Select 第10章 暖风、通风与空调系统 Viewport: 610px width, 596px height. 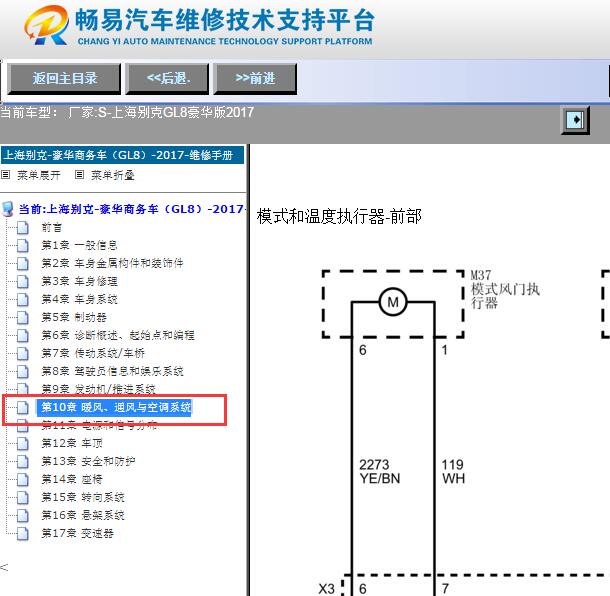tap(116, 407)
